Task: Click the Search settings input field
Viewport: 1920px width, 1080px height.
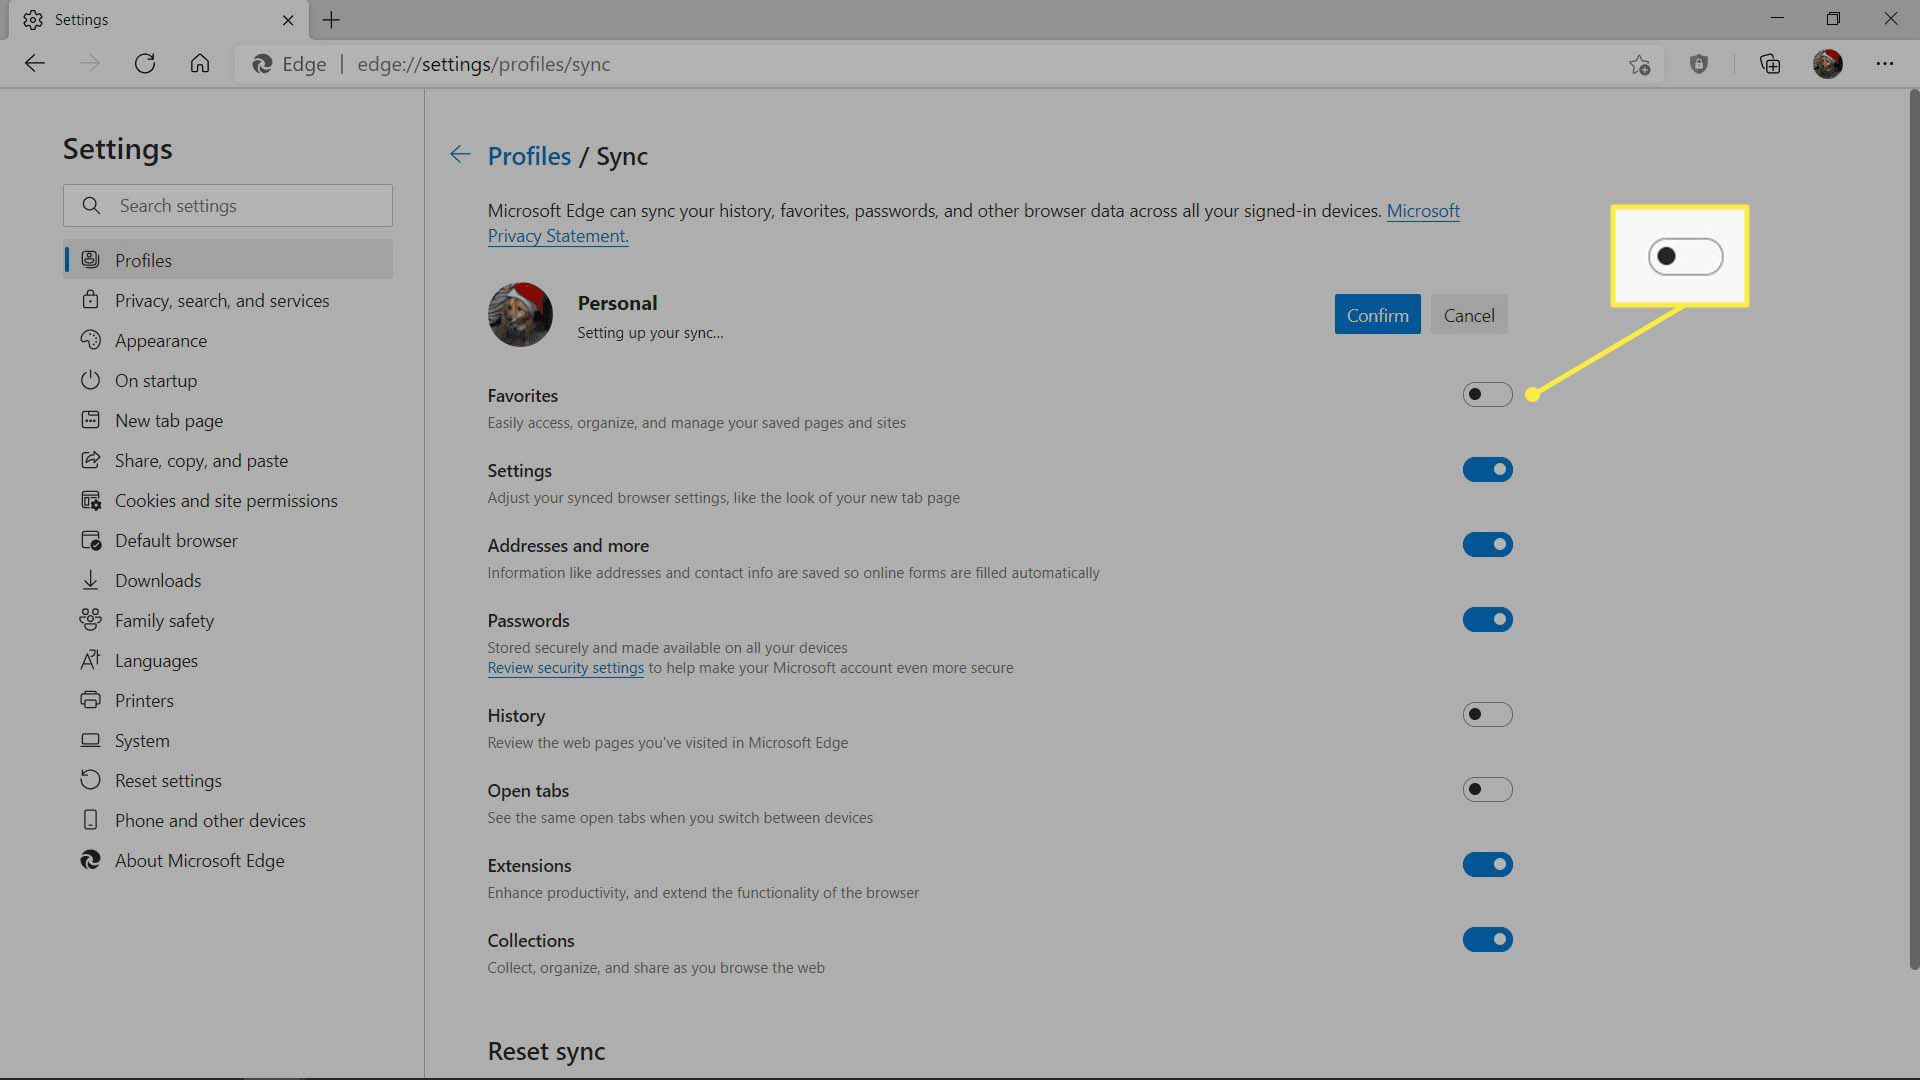Action: [x=228, y=206]
